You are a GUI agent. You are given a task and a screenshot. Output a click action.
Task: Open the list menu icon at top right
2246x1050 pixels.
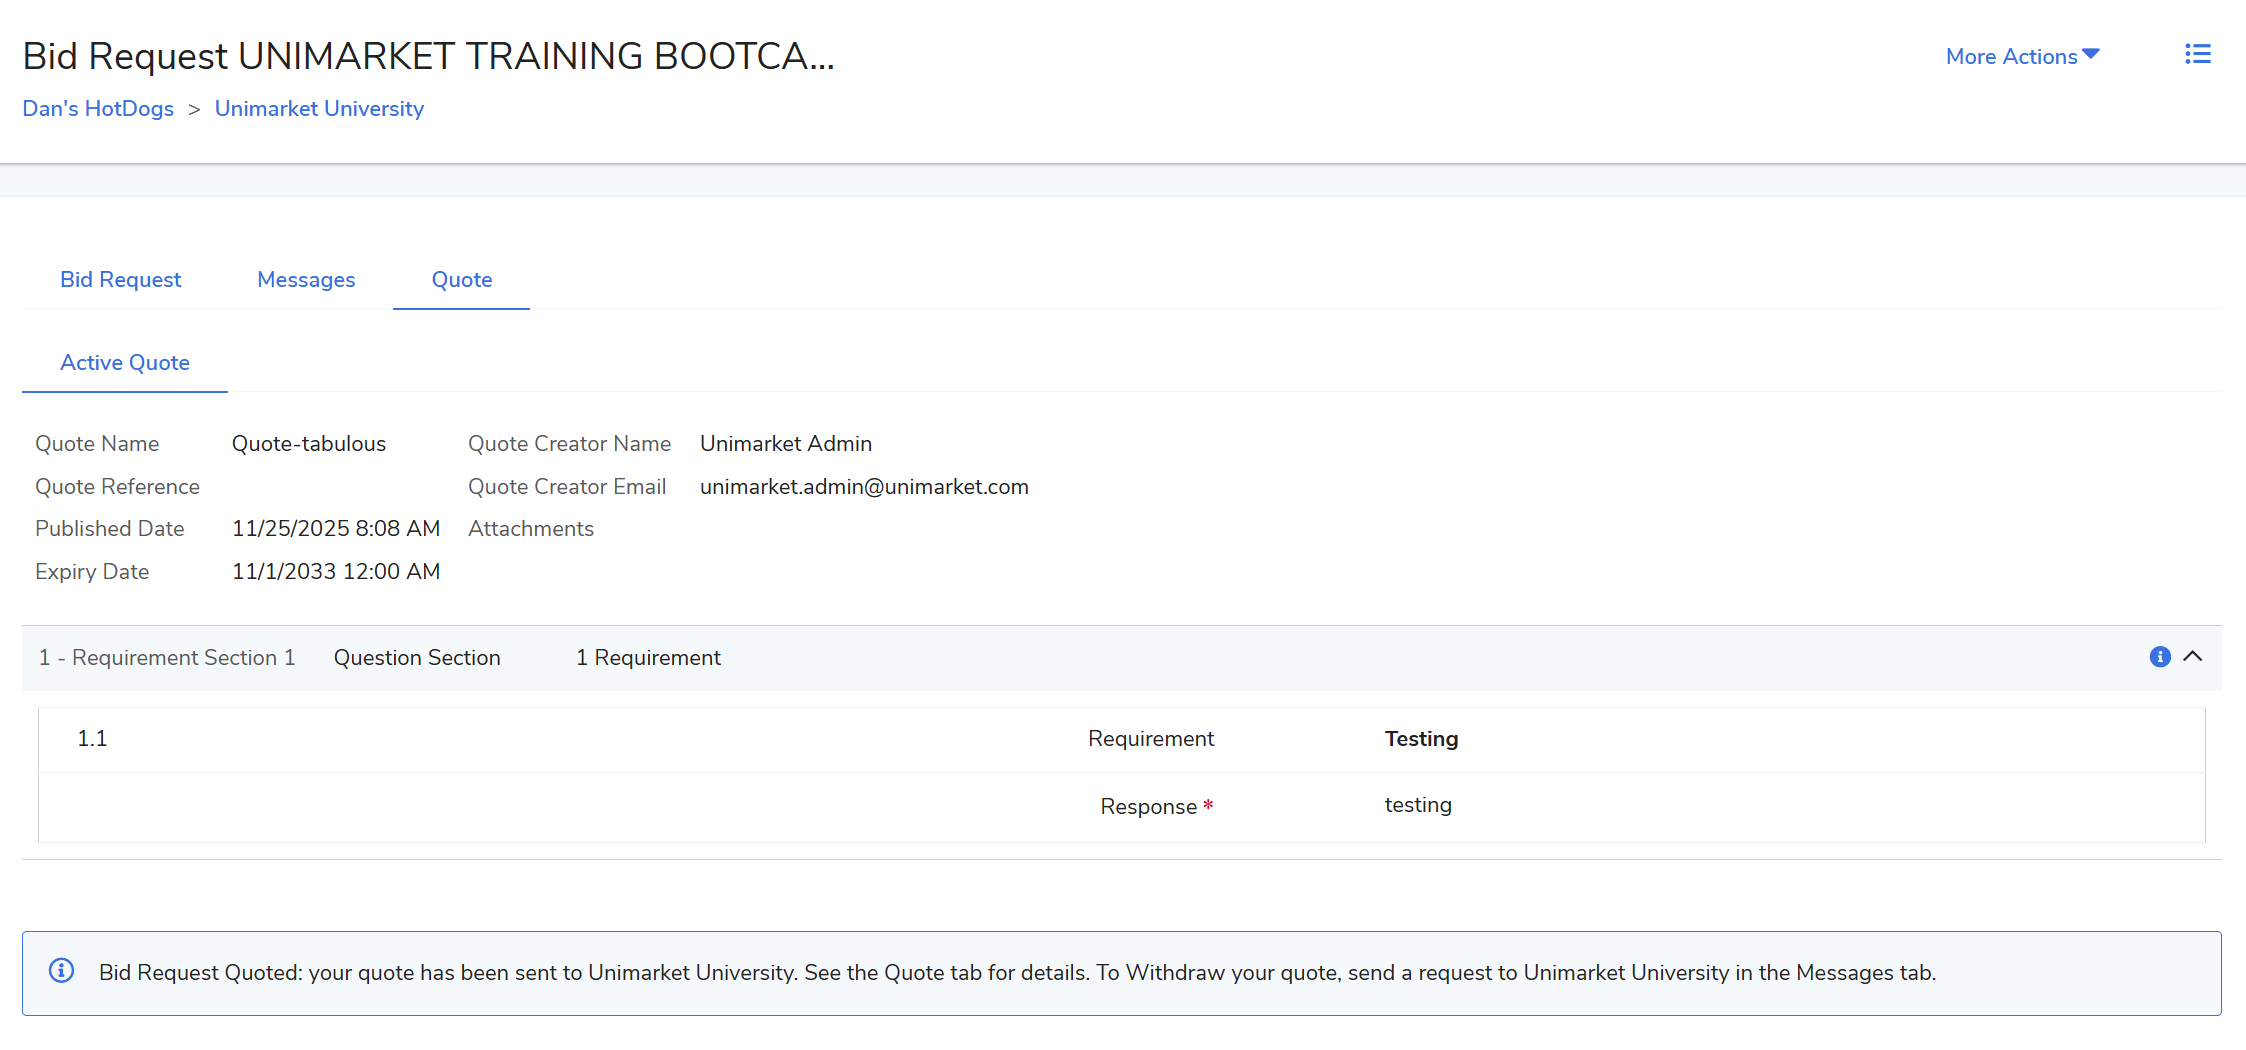click(2197, 54)
